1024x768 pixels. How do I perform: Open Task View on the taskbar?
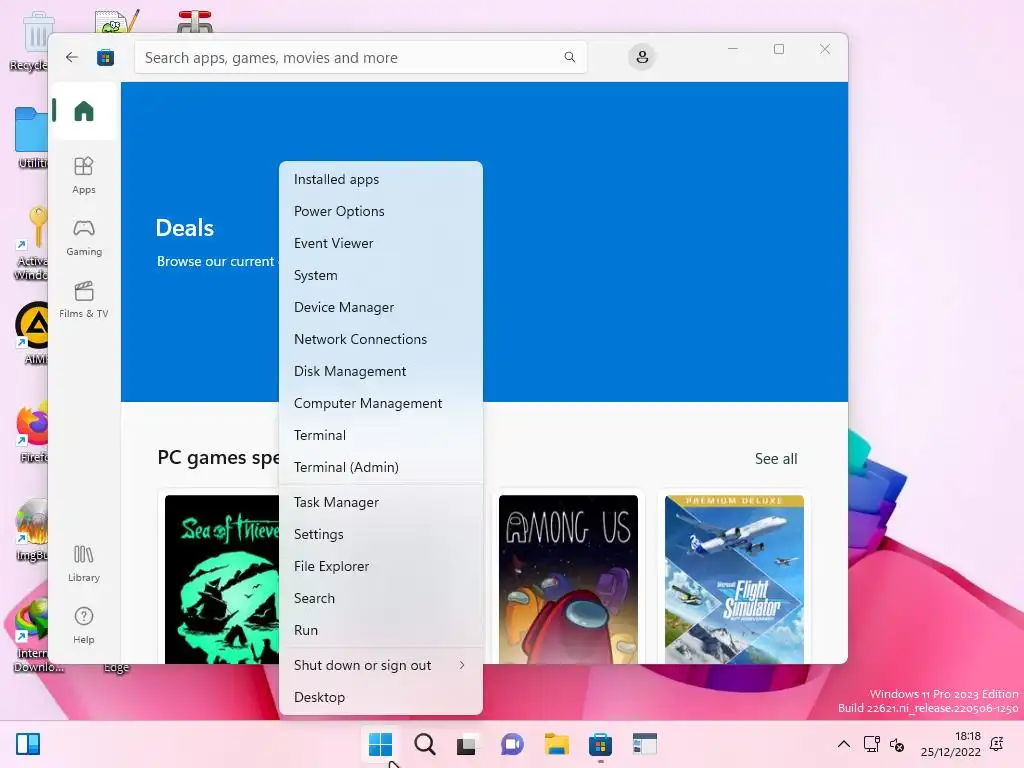466,744
